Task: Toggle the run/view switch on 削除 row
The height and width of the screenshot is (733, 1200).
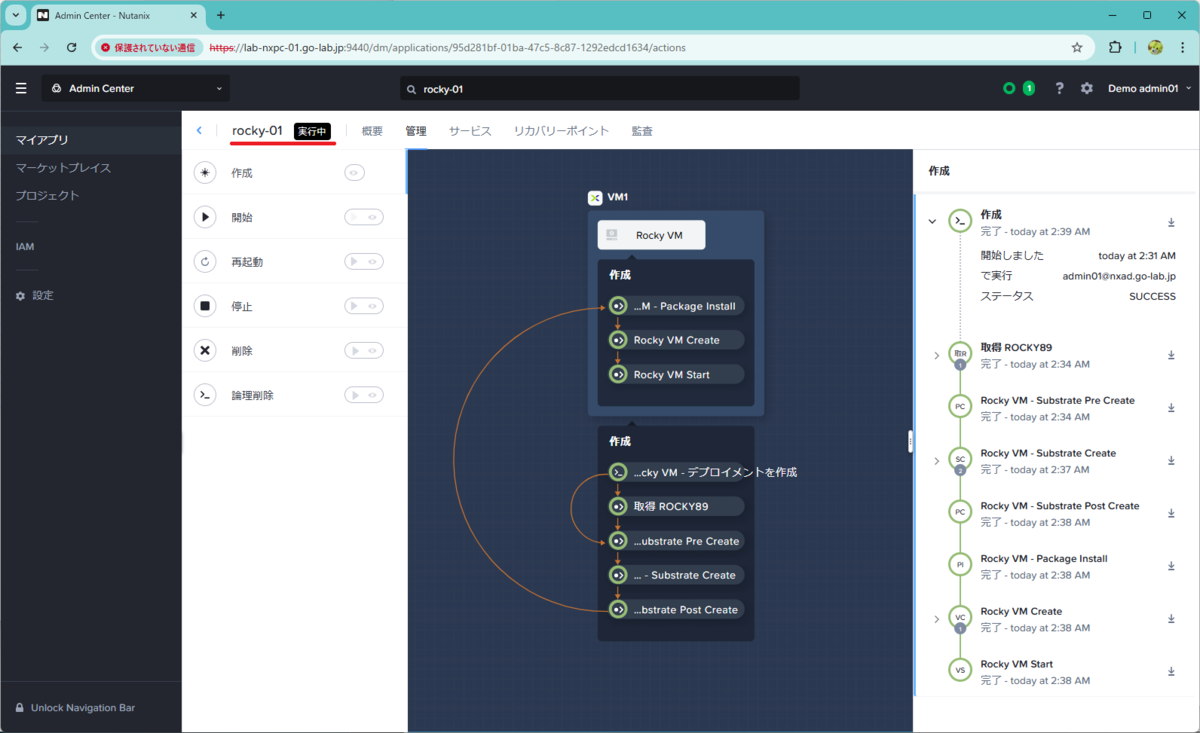Action: tap(364, 351)
